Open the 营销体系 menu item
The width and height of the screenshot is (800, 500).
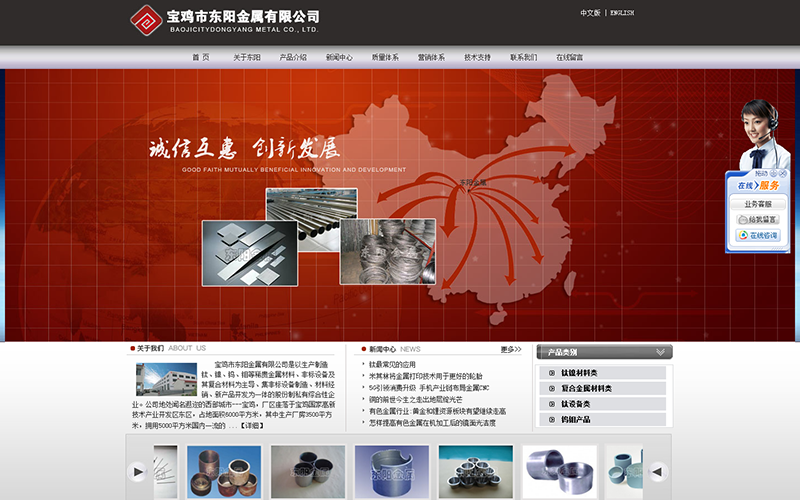(432, 57)
